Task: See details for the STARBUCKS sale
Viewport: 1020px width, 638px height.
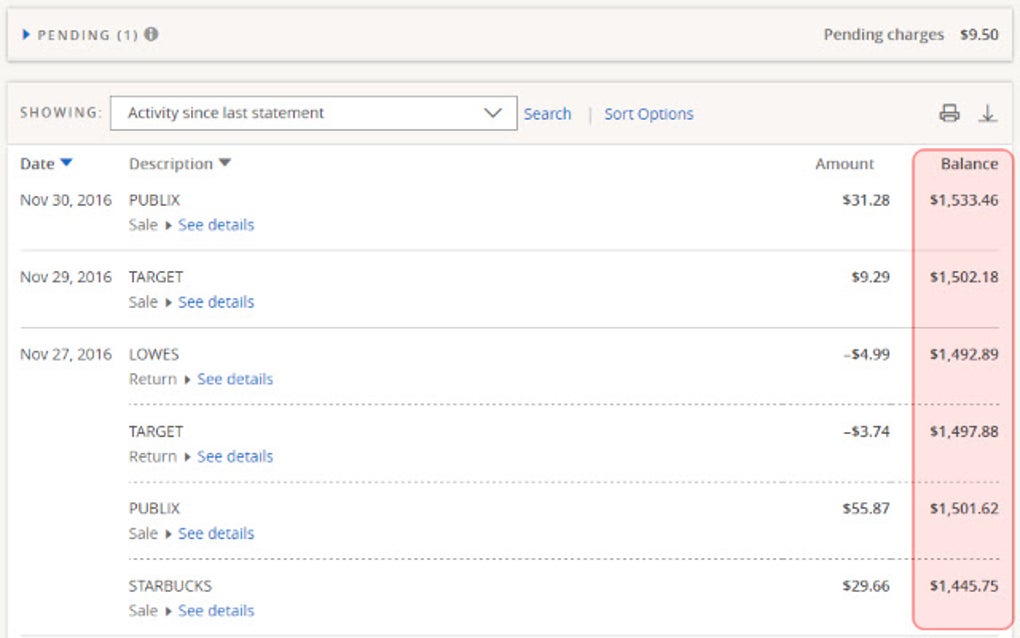Action: 217,610
